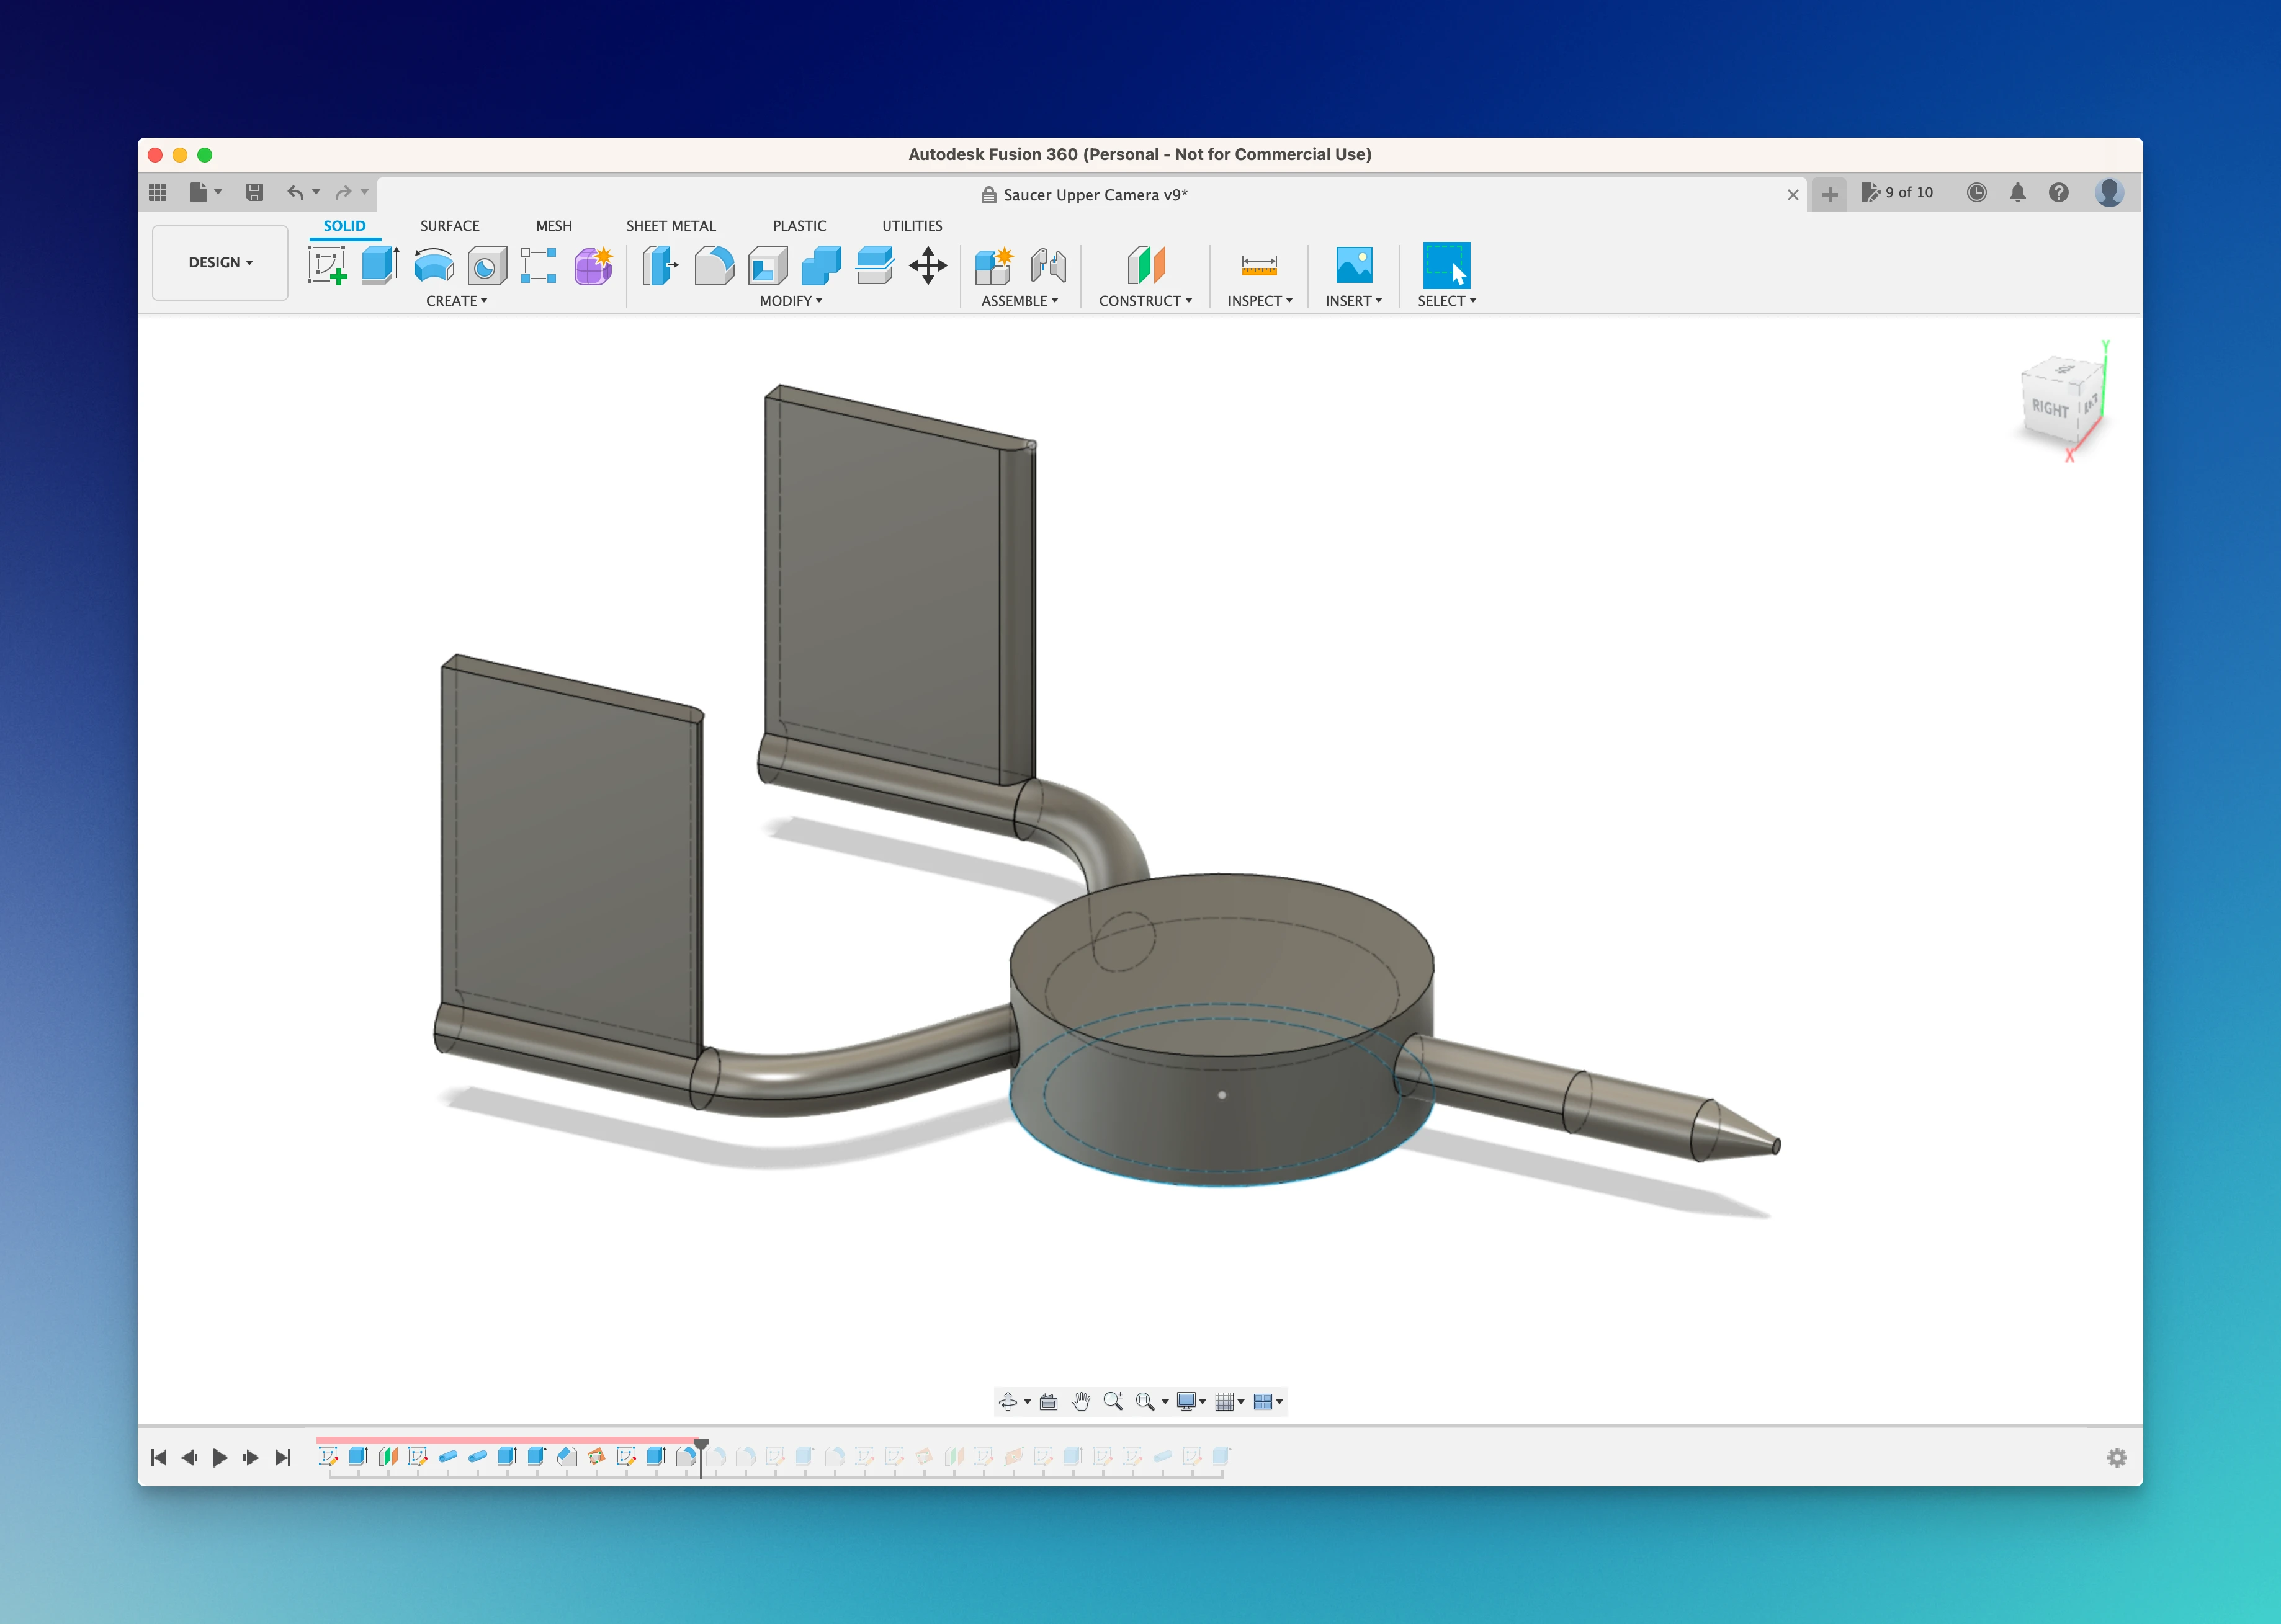2281x1624 pixels.
Task: Jump timeline to the end
Action: (x=283, y=1457)
